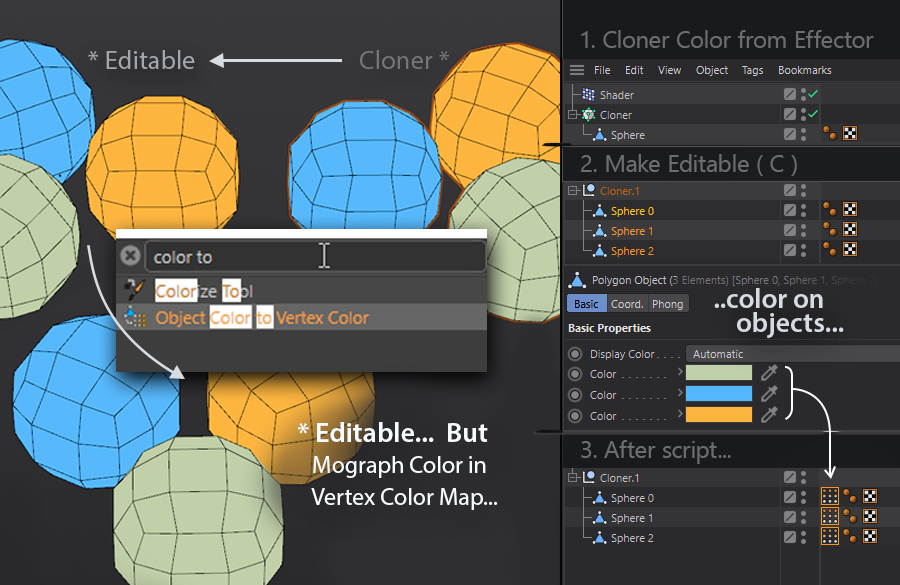
Task: Toggle the Shader visibility dots
Action: pyautogui.click(x=804, y=94)
